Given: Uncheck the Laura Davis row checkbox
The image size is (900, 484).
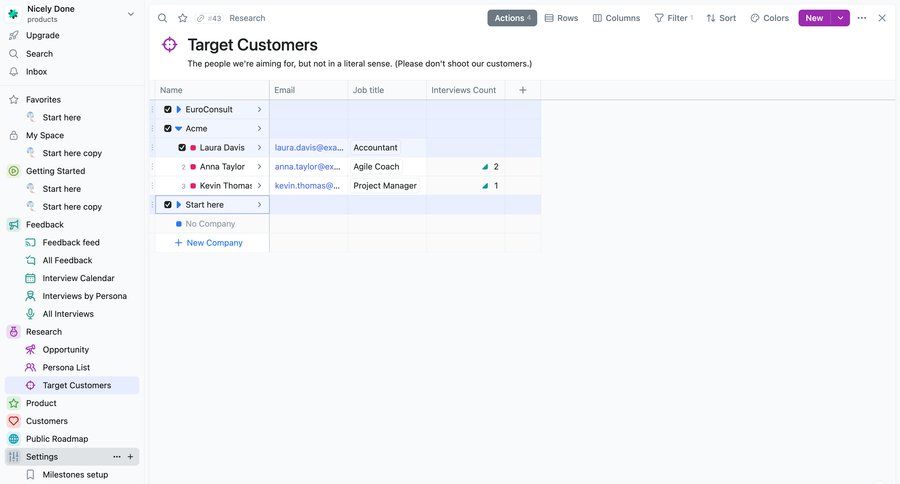Looking at the screenshot, I should [x=182, y=148].
